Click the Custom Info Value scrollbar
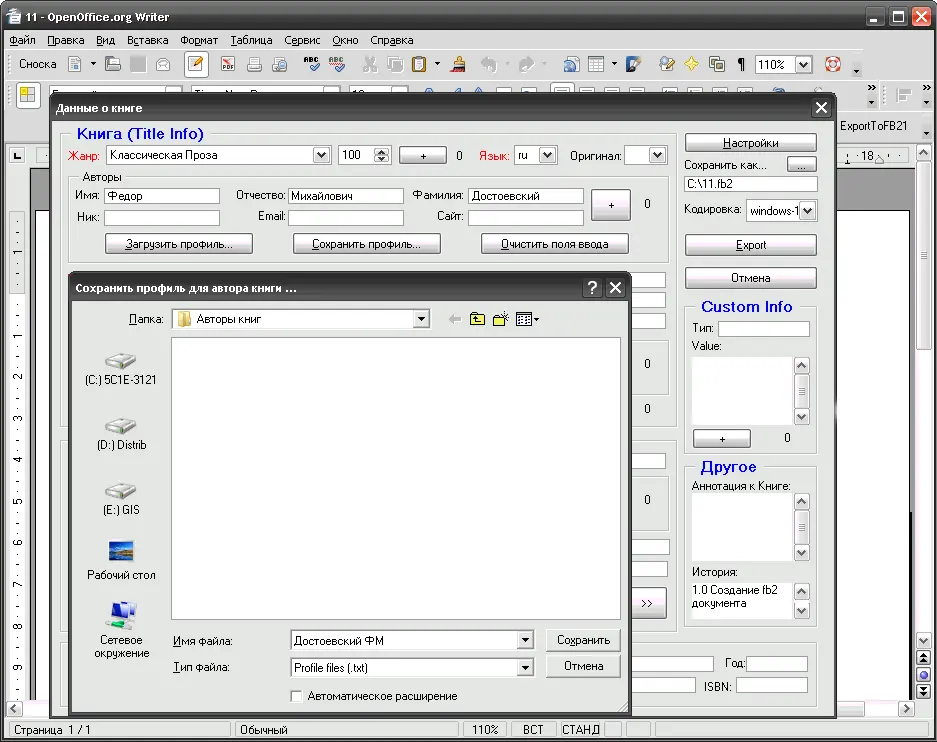This screenshot has width=937, height=742. click(802, 391)
